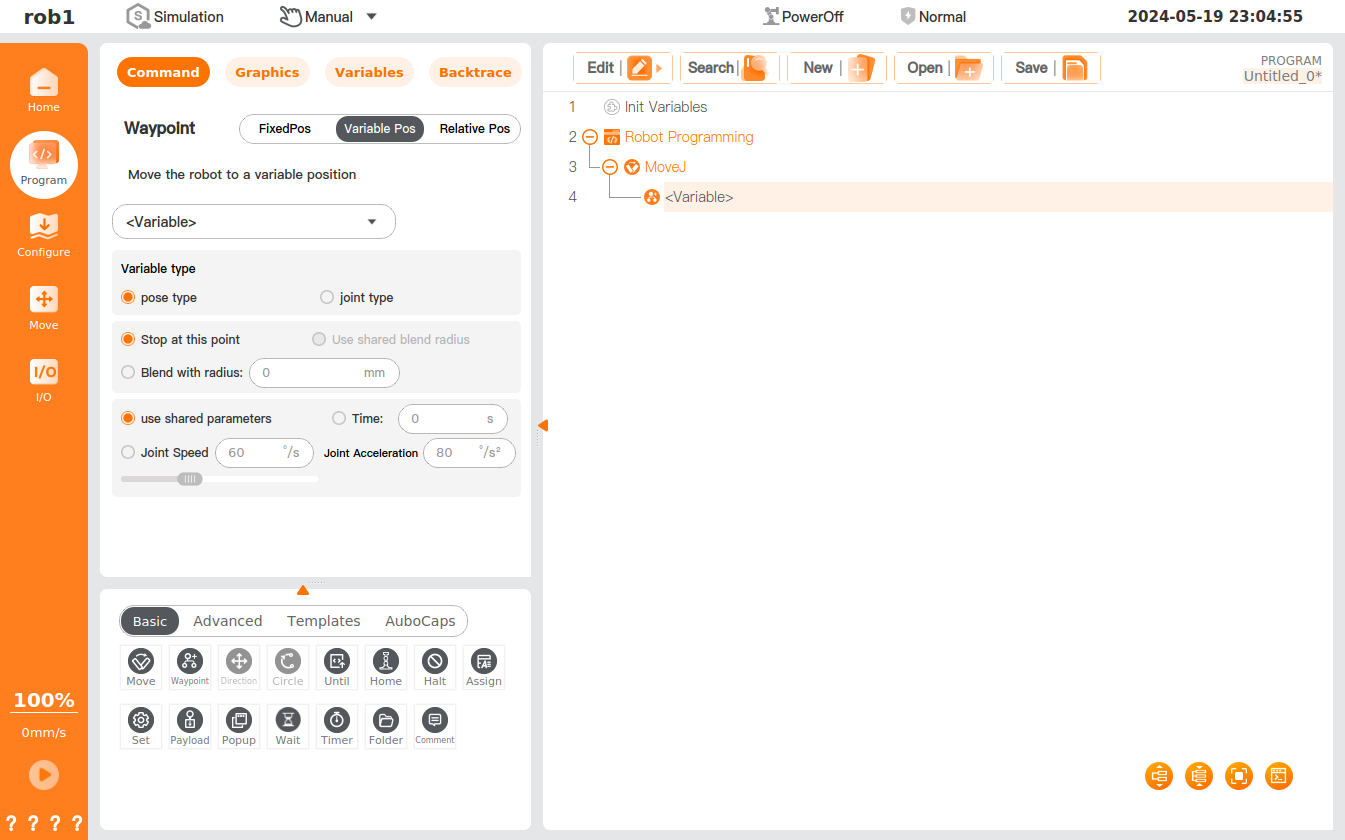Image resolution: width=1345 pixels, height=840 pixels.
Task: Click the Waypoint command icon
Action: (189, 666)
